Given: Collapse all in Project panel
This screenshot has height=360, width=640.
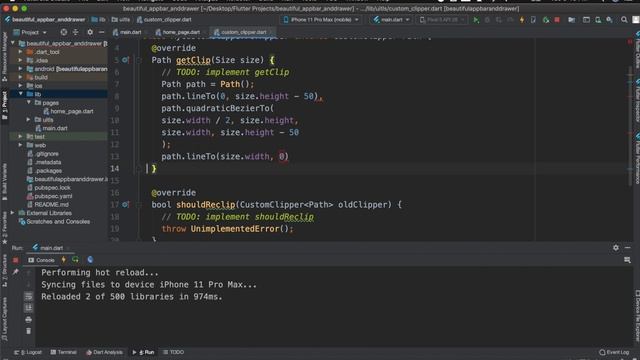Looking at the screenshot, I should pos(76,32).
